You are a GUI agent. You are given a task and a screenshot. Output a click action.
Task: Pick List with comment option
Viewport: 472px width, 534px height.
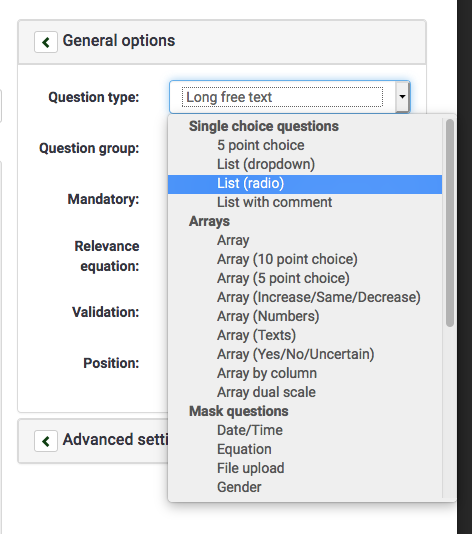tap(274, 202)
